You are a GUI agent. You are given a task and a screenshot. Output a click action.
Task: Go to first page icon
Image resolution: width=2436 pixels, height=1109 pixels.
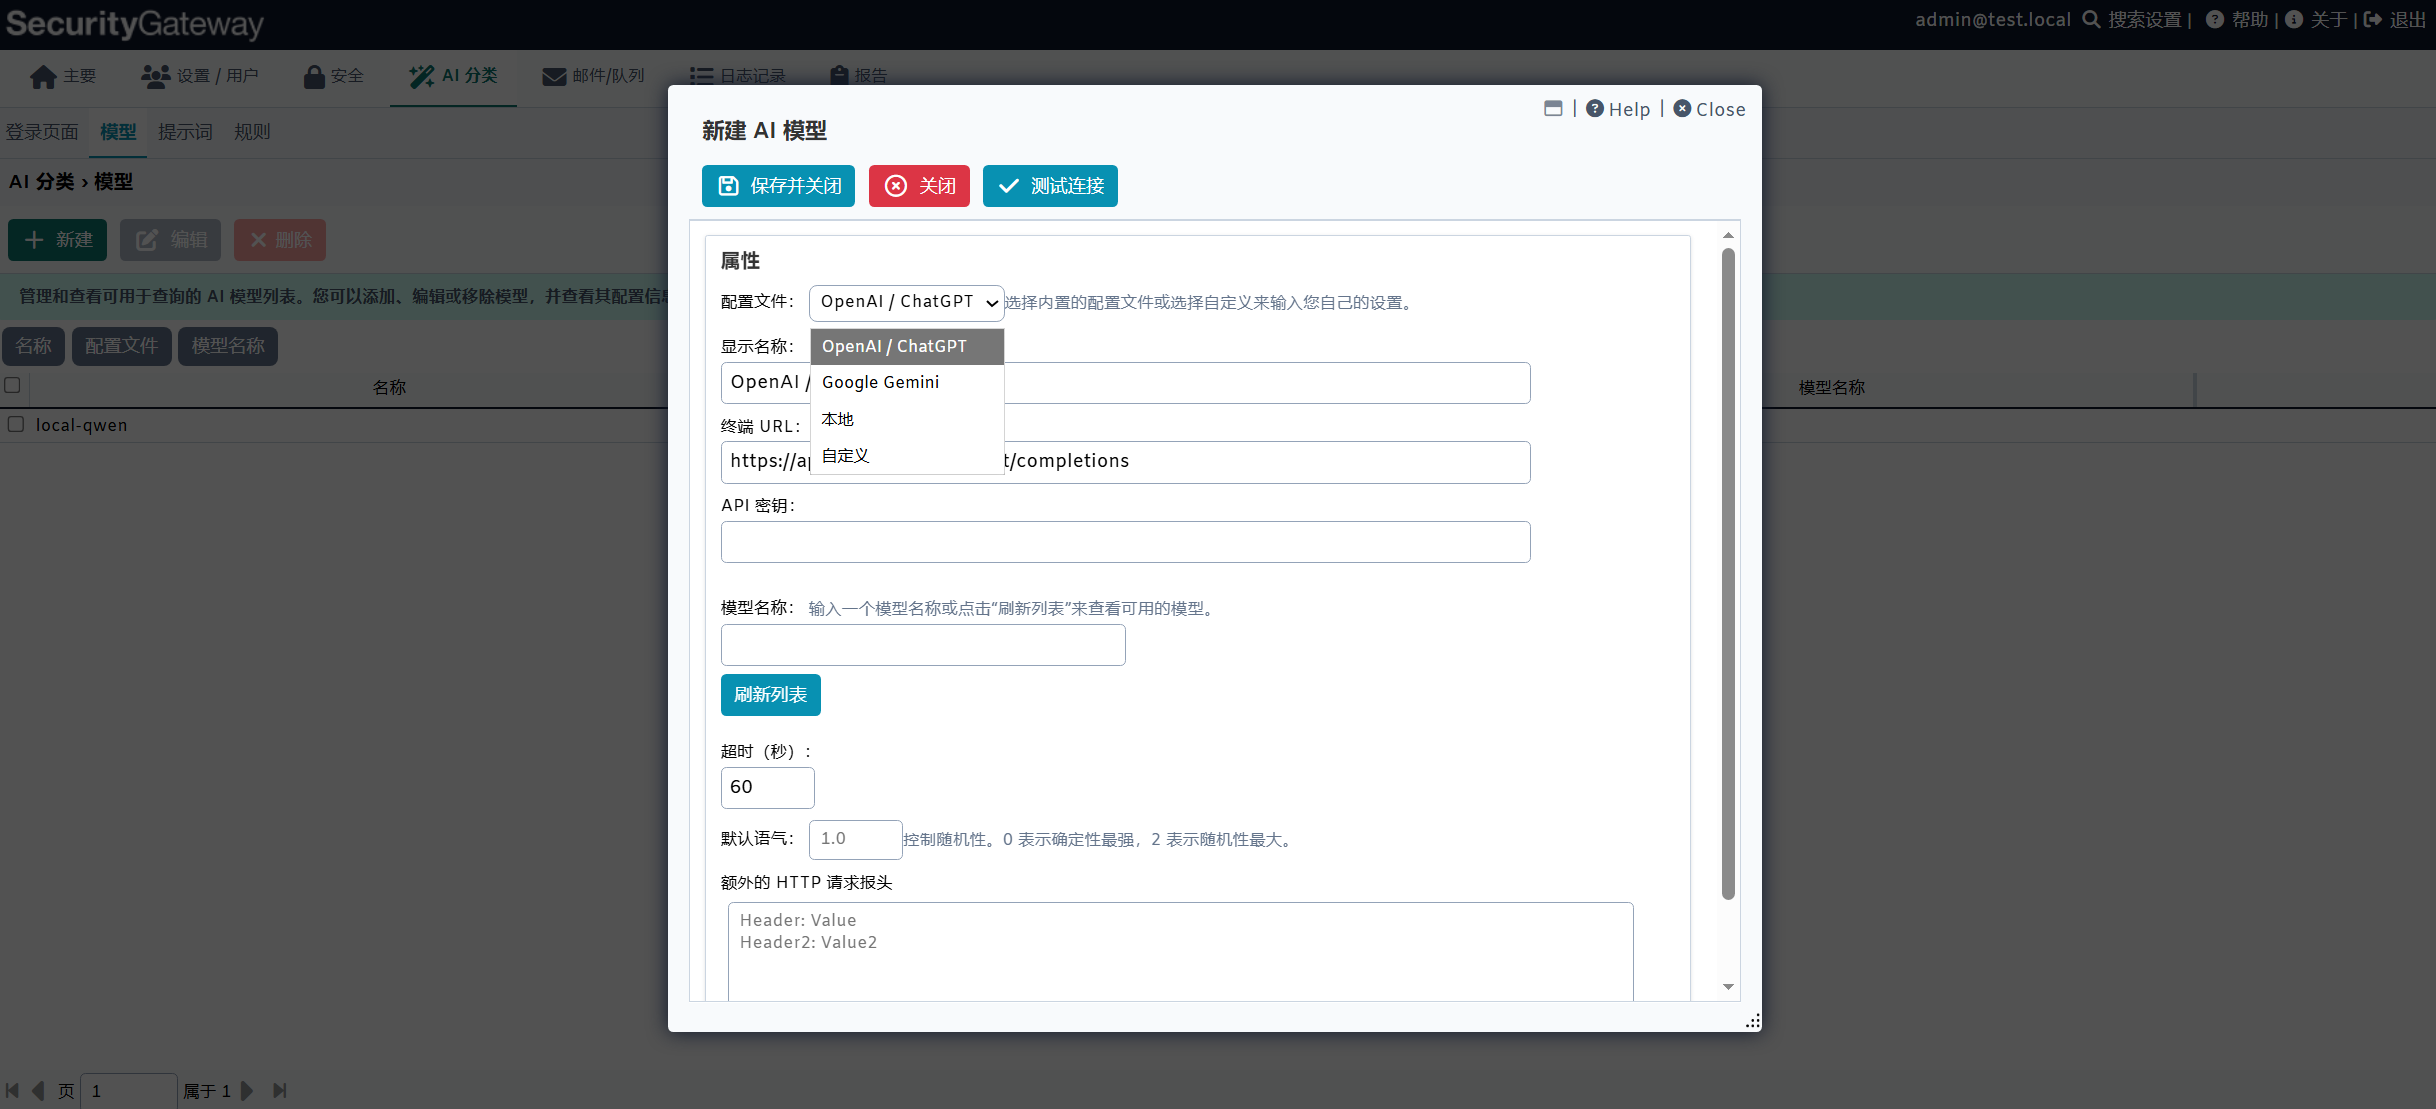click(12, 1091)
